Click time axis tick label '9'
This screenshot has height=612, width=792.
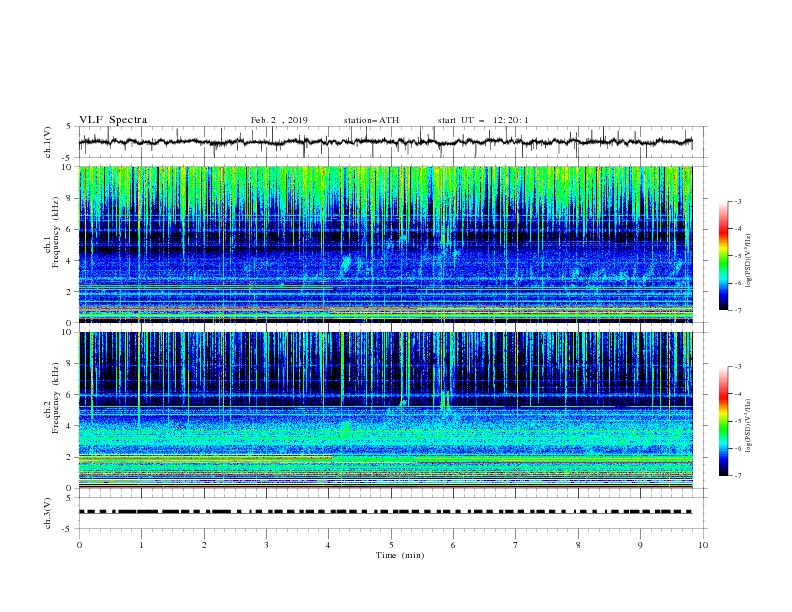640,545
